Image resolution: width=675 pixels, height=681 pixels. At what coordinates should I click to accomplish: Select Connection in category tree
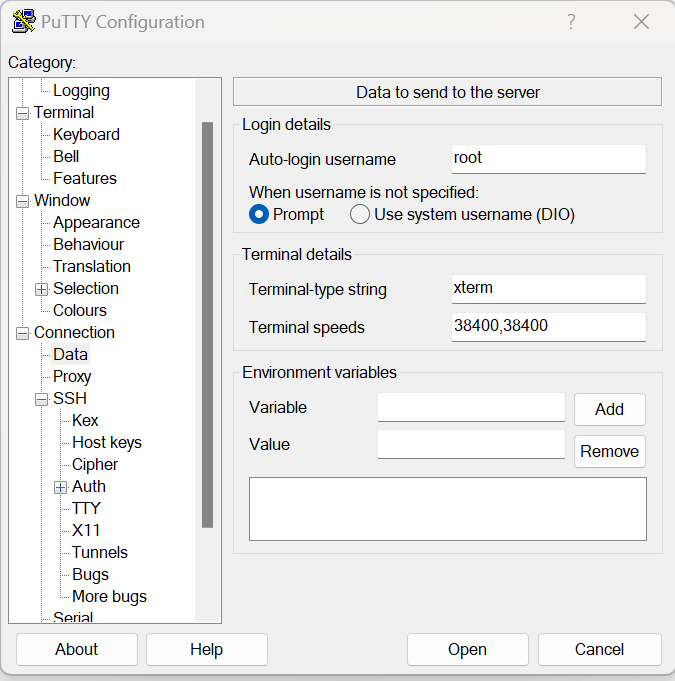point(74,332)
